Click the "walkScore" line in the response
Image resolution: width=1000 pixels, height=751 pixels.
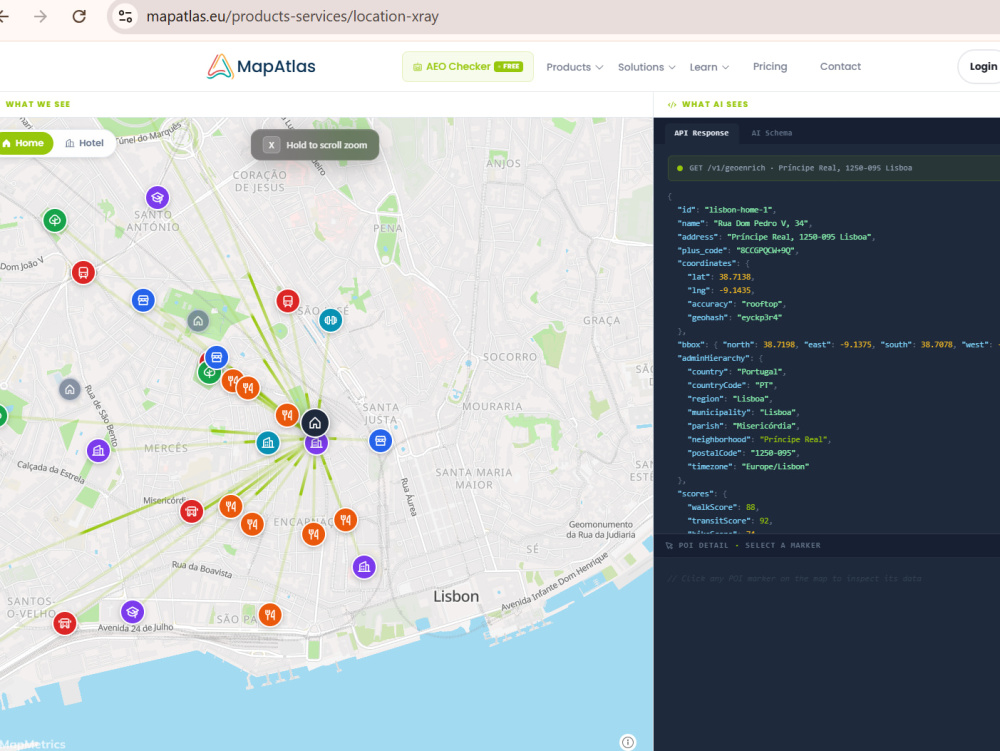pos(721,507)
